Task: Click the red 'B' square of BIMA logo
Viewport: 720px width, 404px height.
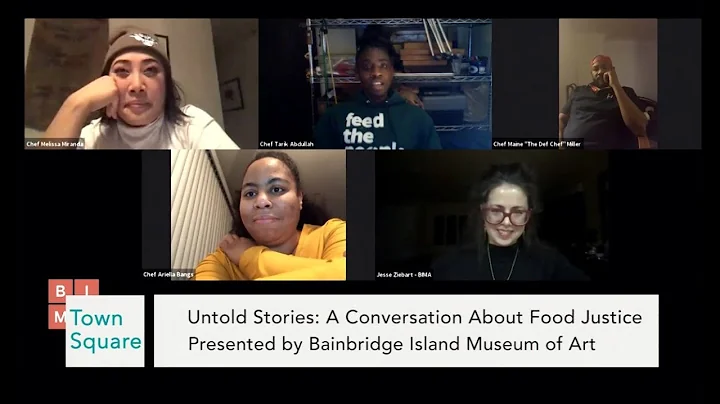Action: 60,290
